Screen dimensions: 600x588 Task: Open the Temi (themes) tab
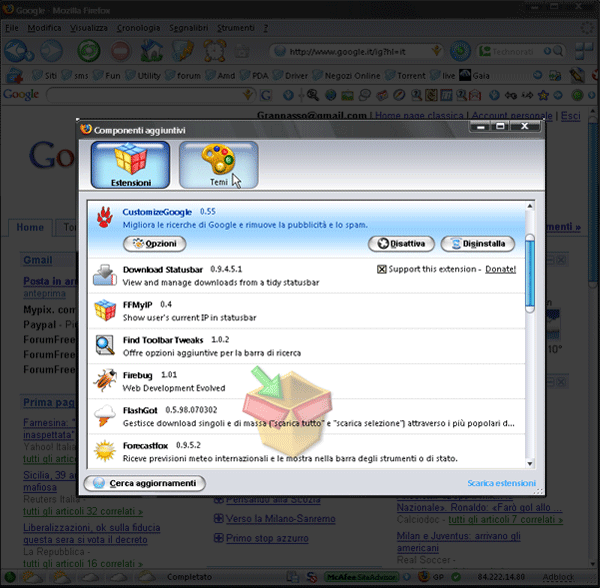coord(218,165)
